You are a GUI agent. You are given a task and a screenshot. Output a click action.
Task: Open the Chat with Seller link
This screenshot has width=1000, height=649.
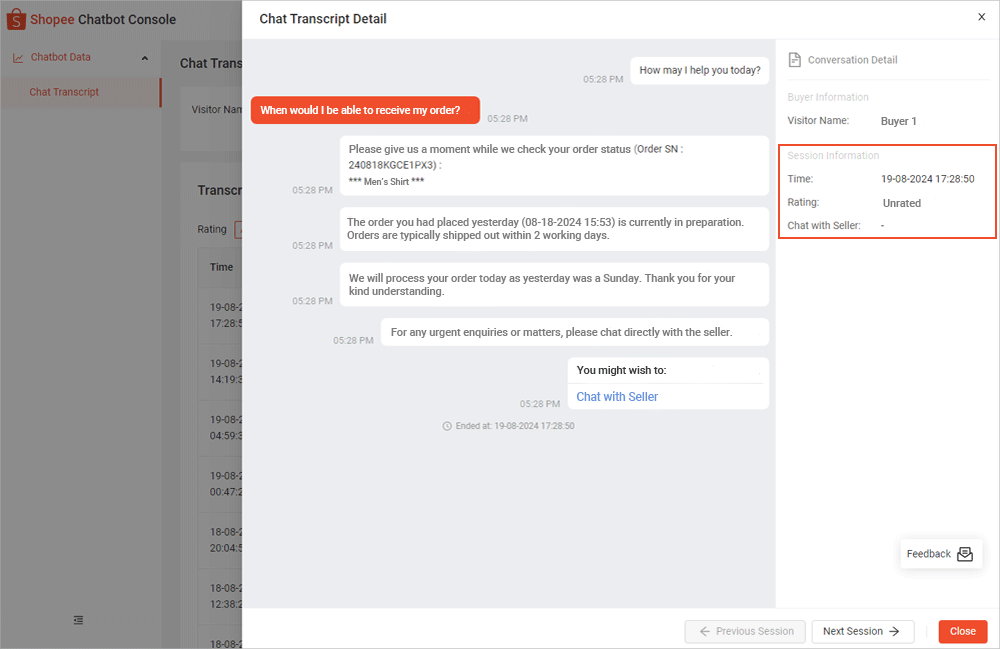tap(616, 396)
